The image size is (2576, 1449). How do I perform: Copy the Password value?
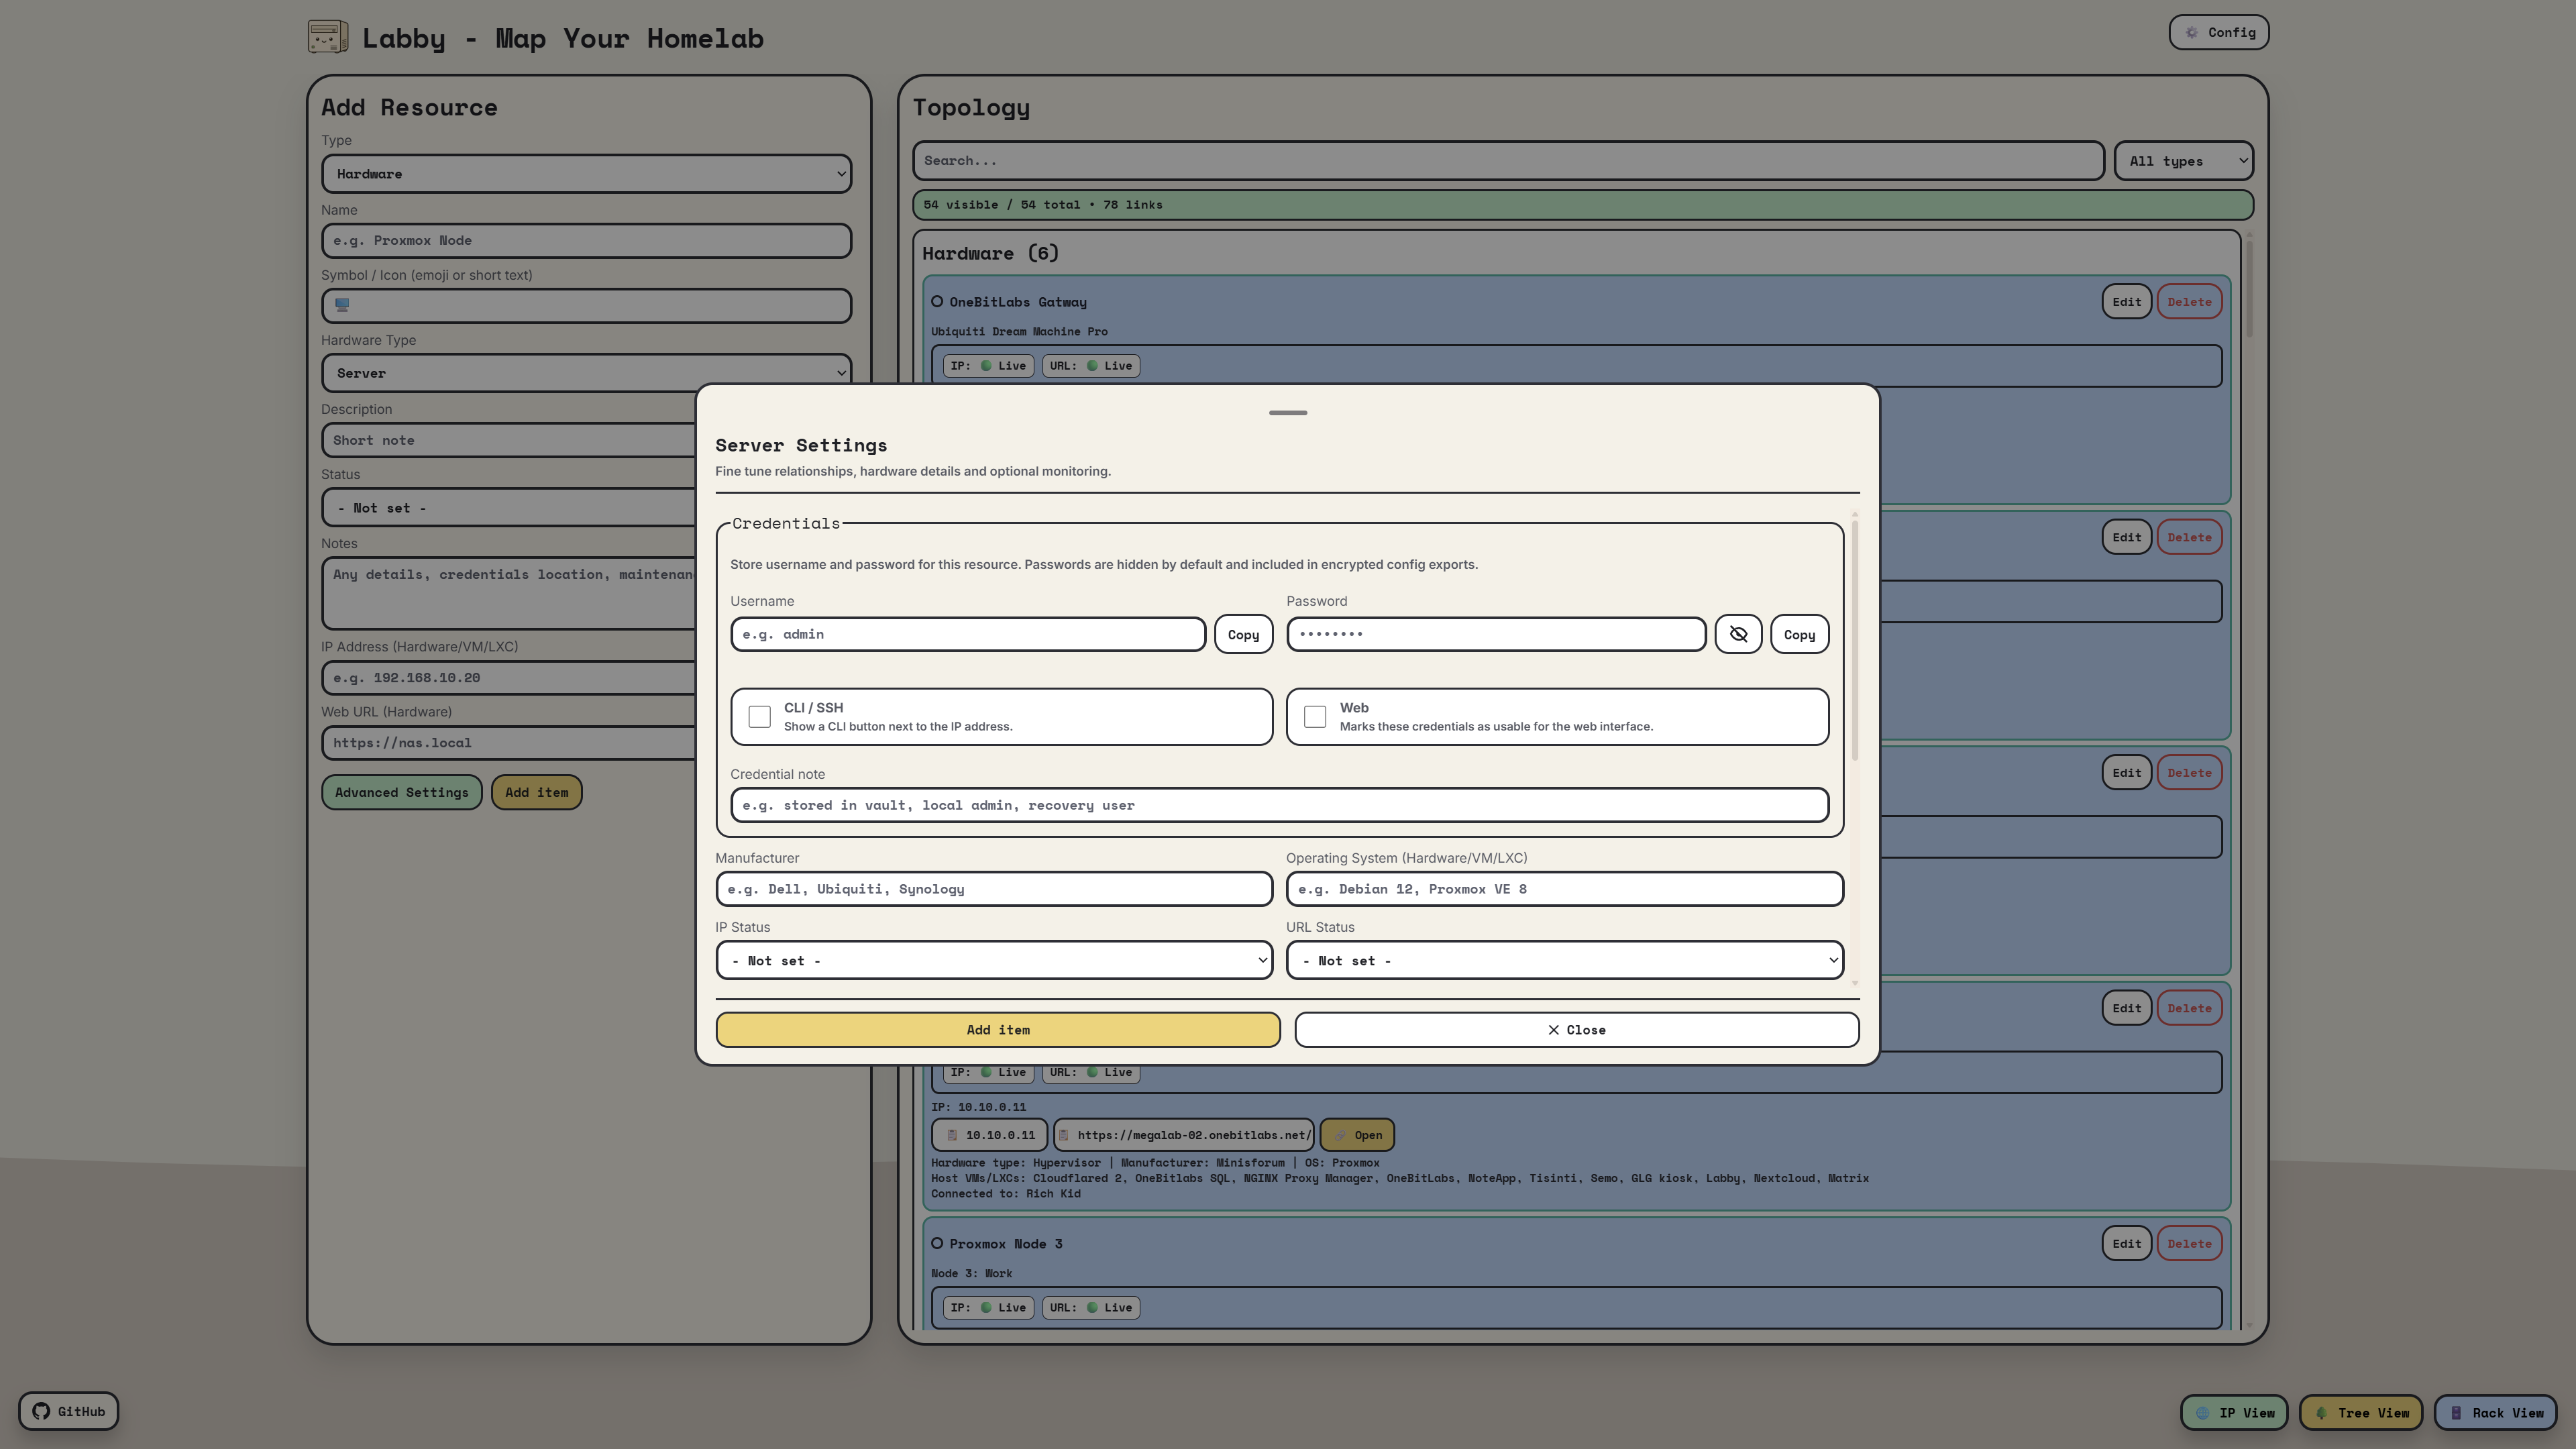coord(1799,634)
